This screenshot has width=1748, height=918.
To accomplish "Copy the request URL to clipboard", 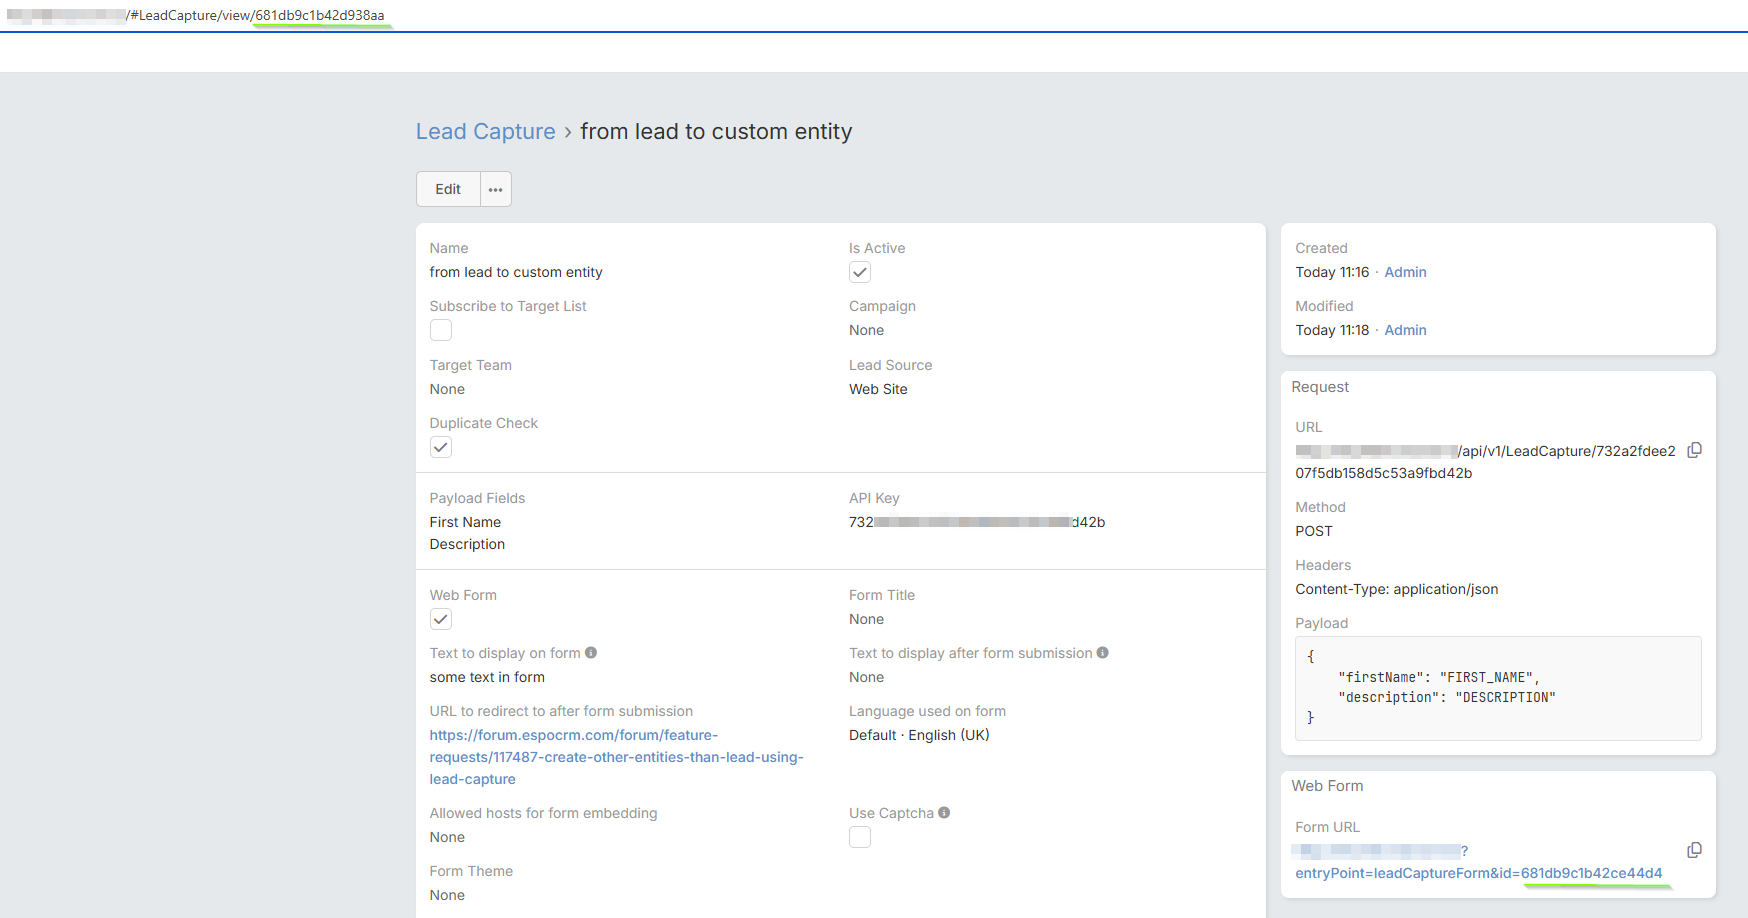I will [x=1694, y=451].
